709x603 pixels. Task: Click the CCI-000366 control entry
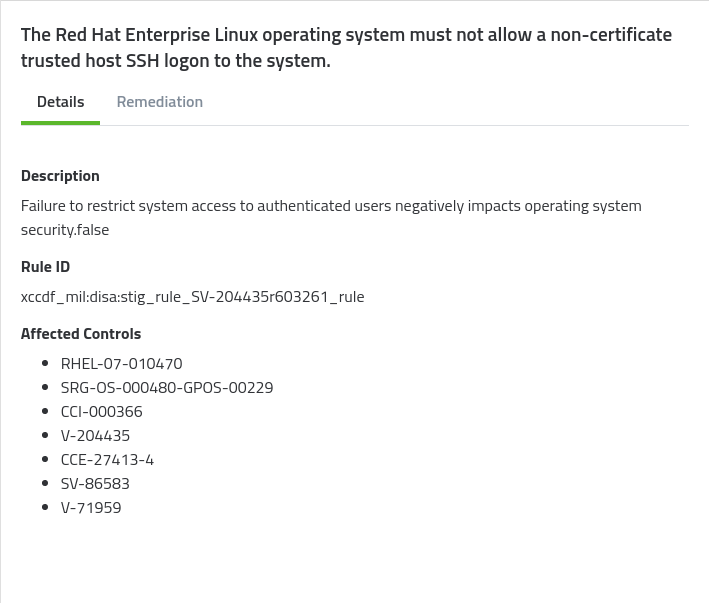tap(102, 412)
